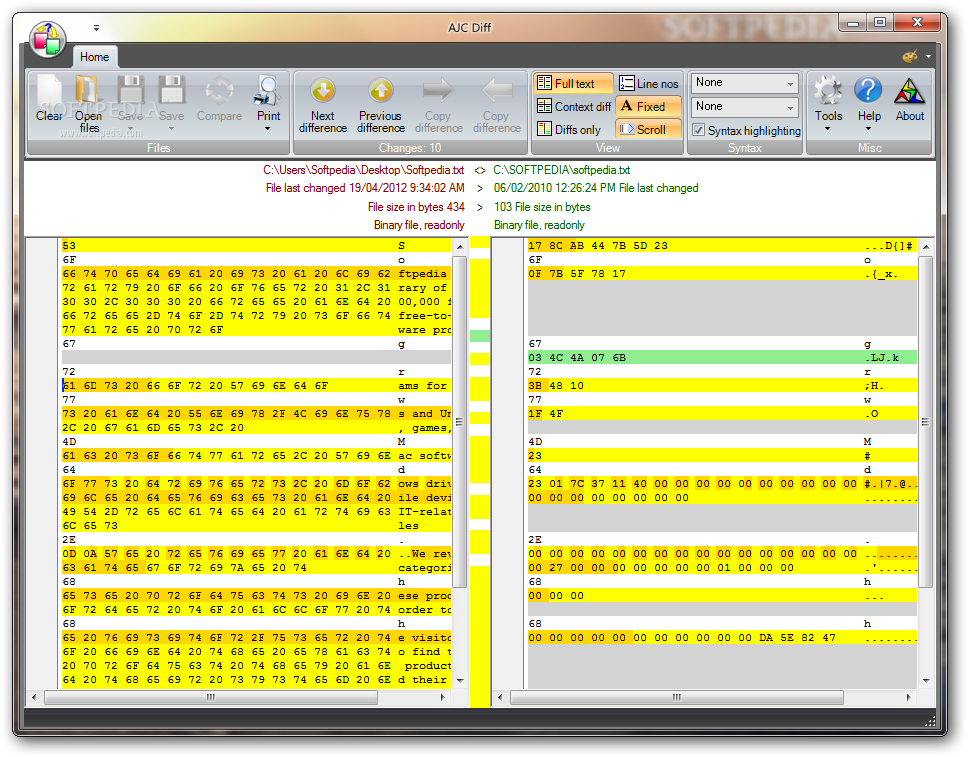The width and height of the screenshot is (968, 757).
Task: Click the Compare files icon
Action: [x=219, y=91]
